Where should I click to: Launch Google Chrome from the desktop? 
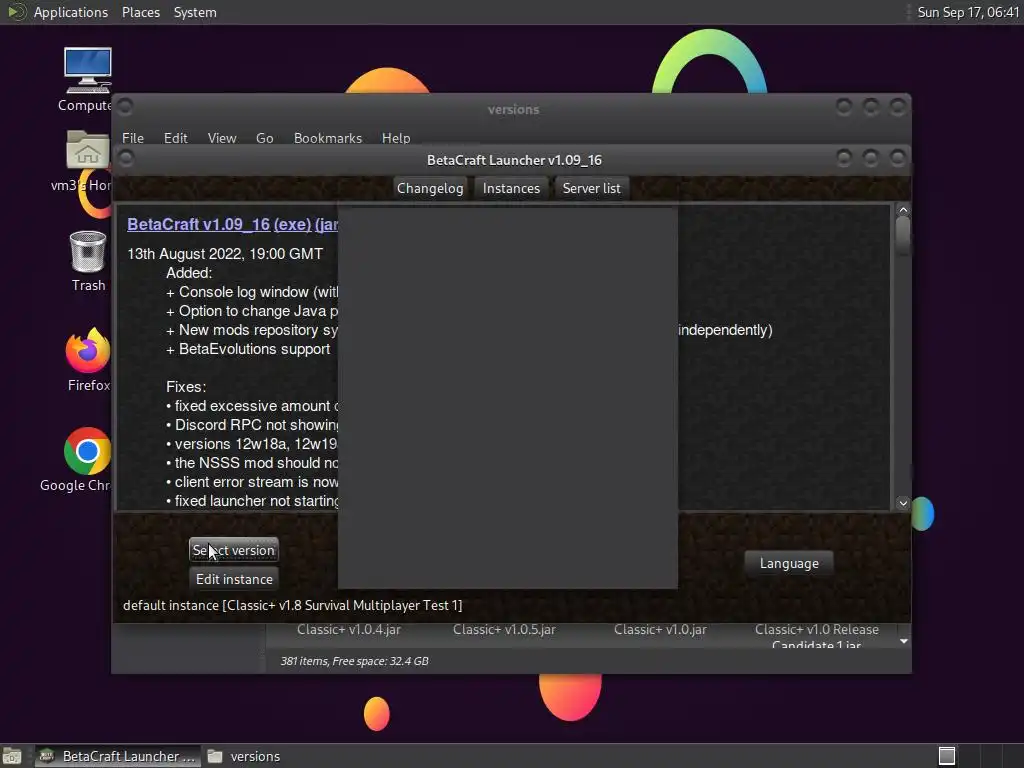tap(88, 451)
